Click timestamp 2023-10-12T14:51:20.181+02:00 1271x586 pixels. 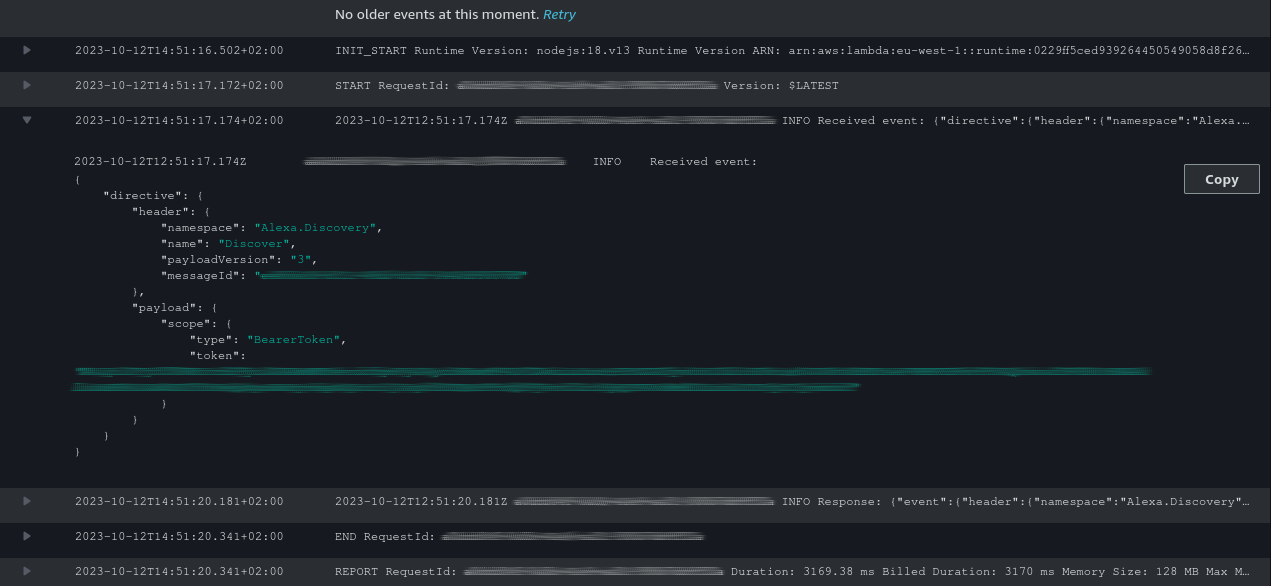[179, 501]
